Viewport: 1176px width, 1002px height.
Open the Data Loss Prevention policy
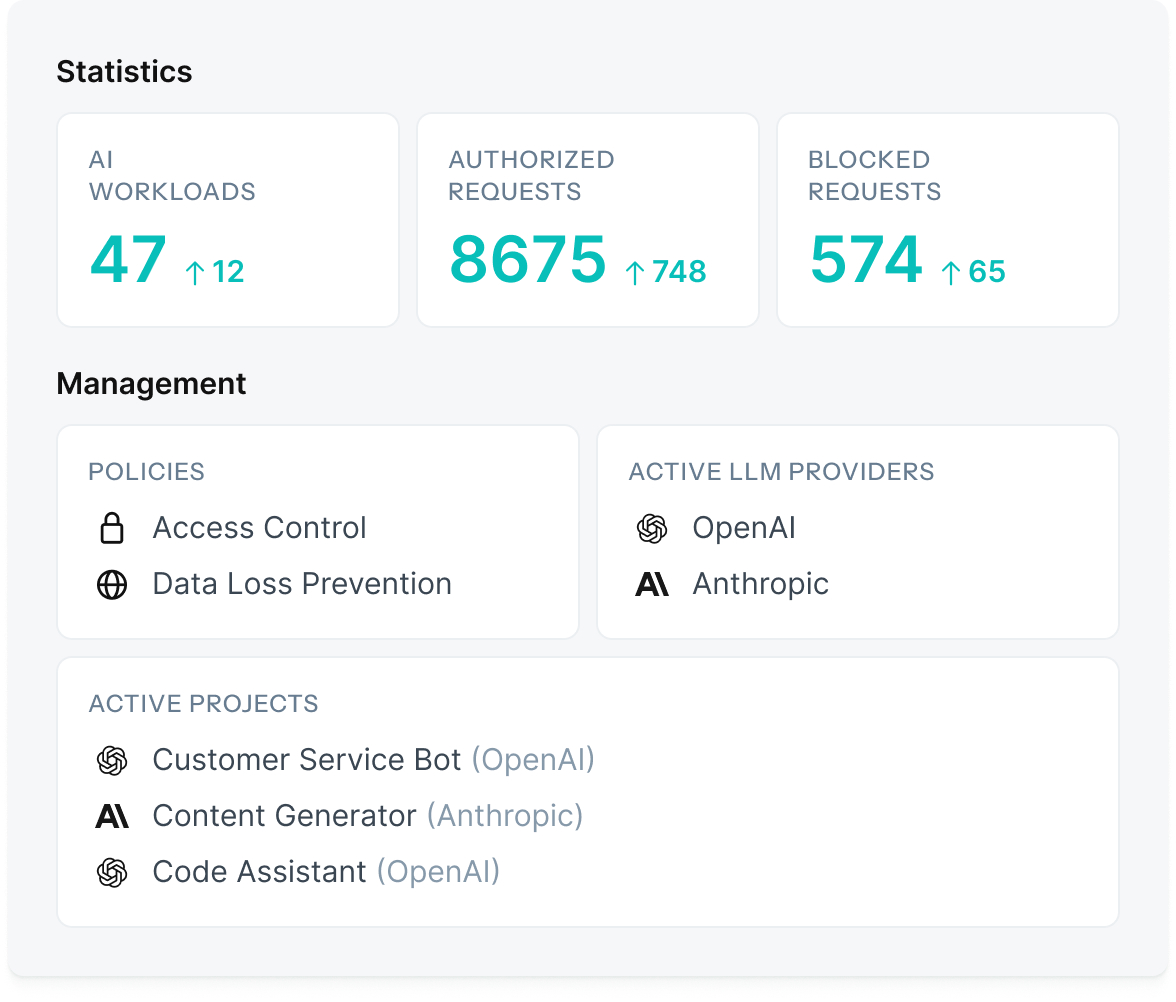[301, 584]
